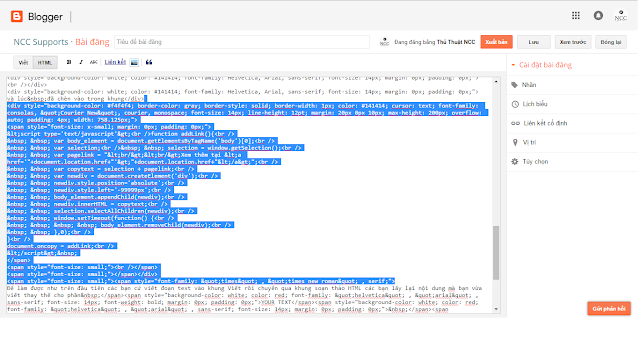Click the insert image icon
Screen dimensions: 640x363
click(x=134, y=62)
